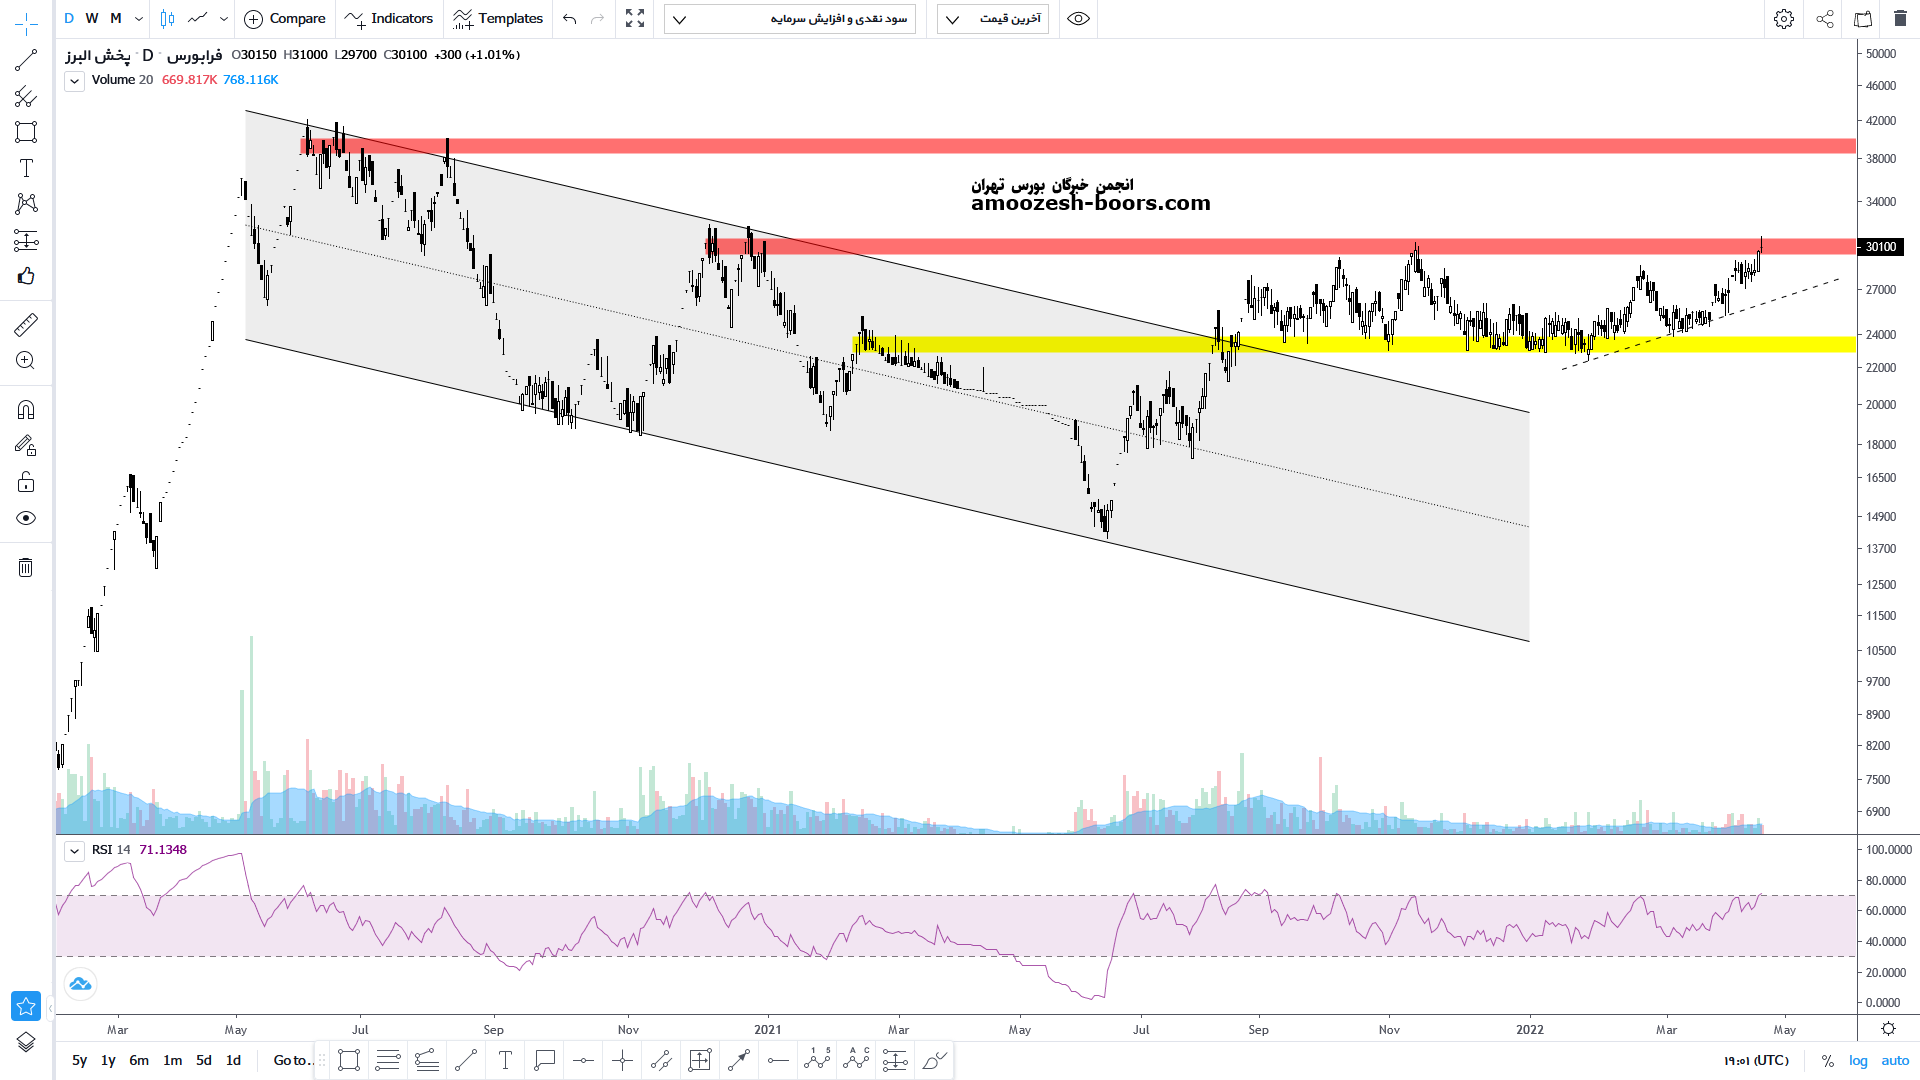Collapse the RSI indicator pane legend
This screenshot has height=1080, width=1920.
[x=74, y=851]
